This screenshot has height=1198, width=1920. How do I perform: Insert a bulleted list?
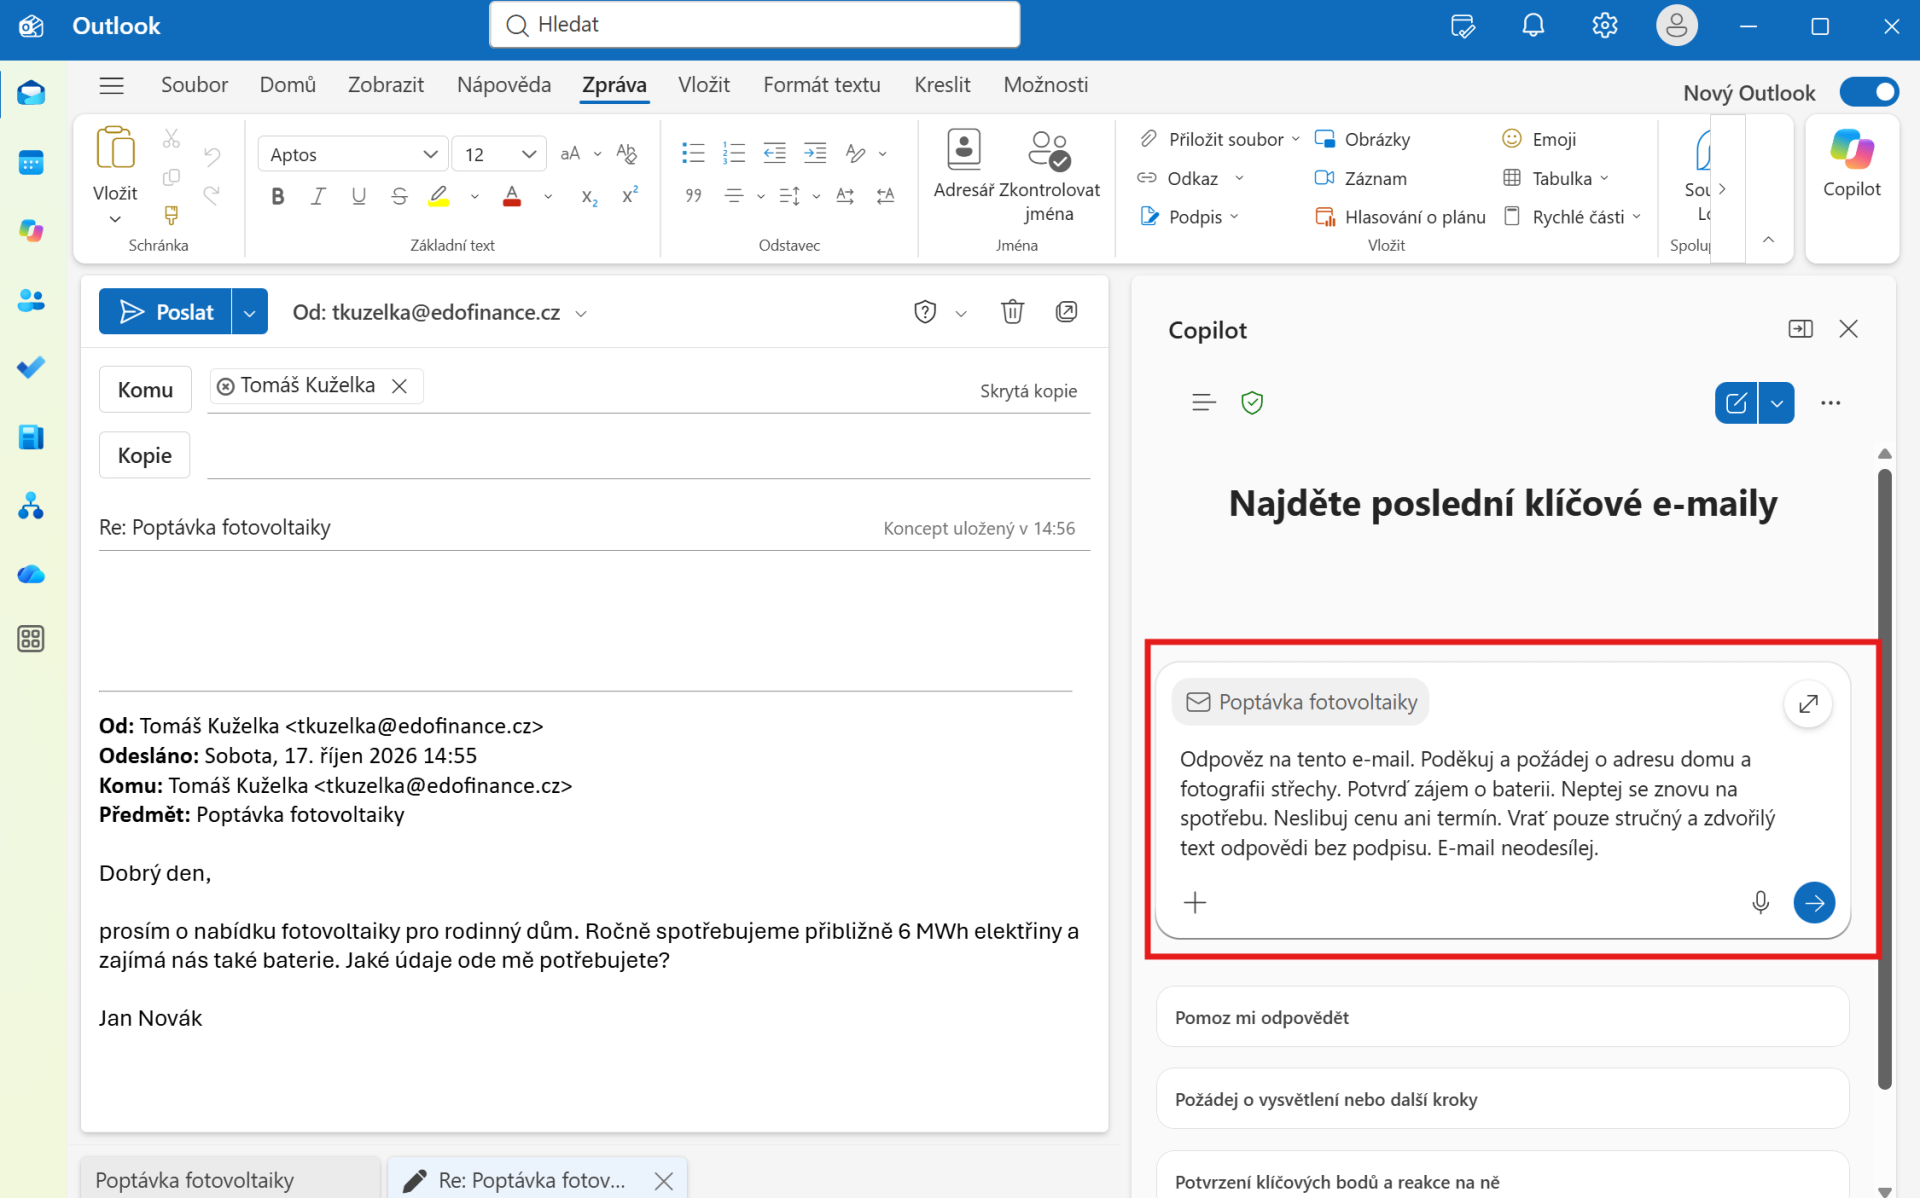(x=693, y=153)
